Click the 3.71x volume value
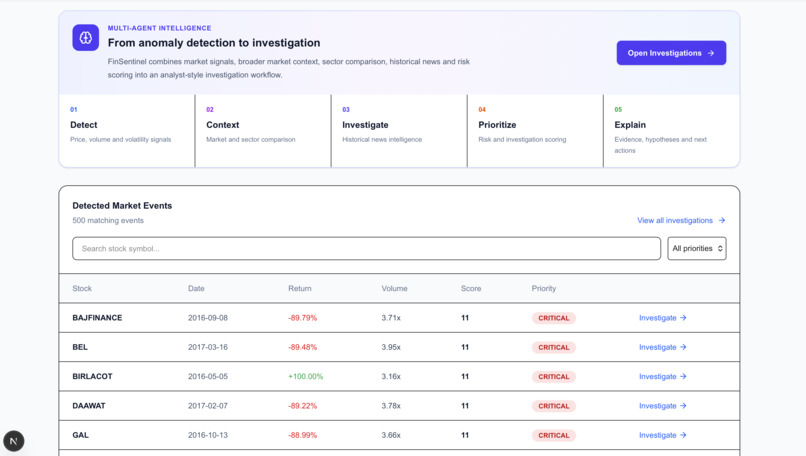The height and width of the screenshot is (456, 806). click(x=391, y=318)
